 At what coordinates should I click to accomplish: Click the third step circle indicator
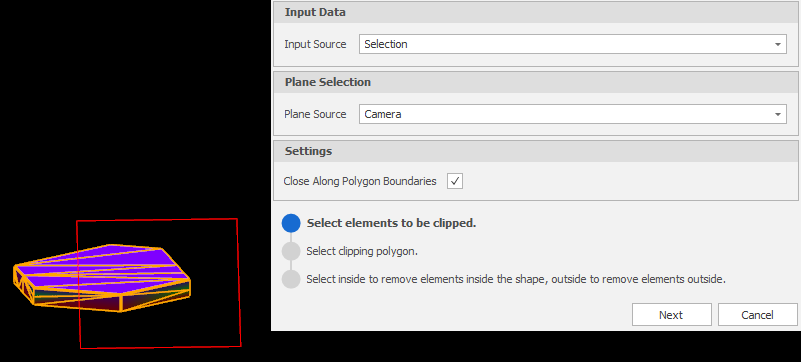click(x=291, y=279)
